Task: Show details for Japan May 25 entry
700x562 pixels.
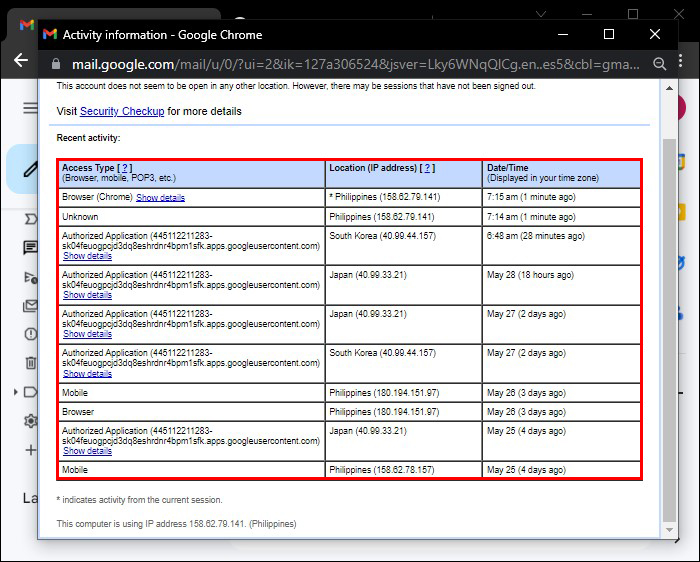Action: [x=87, y=451]
